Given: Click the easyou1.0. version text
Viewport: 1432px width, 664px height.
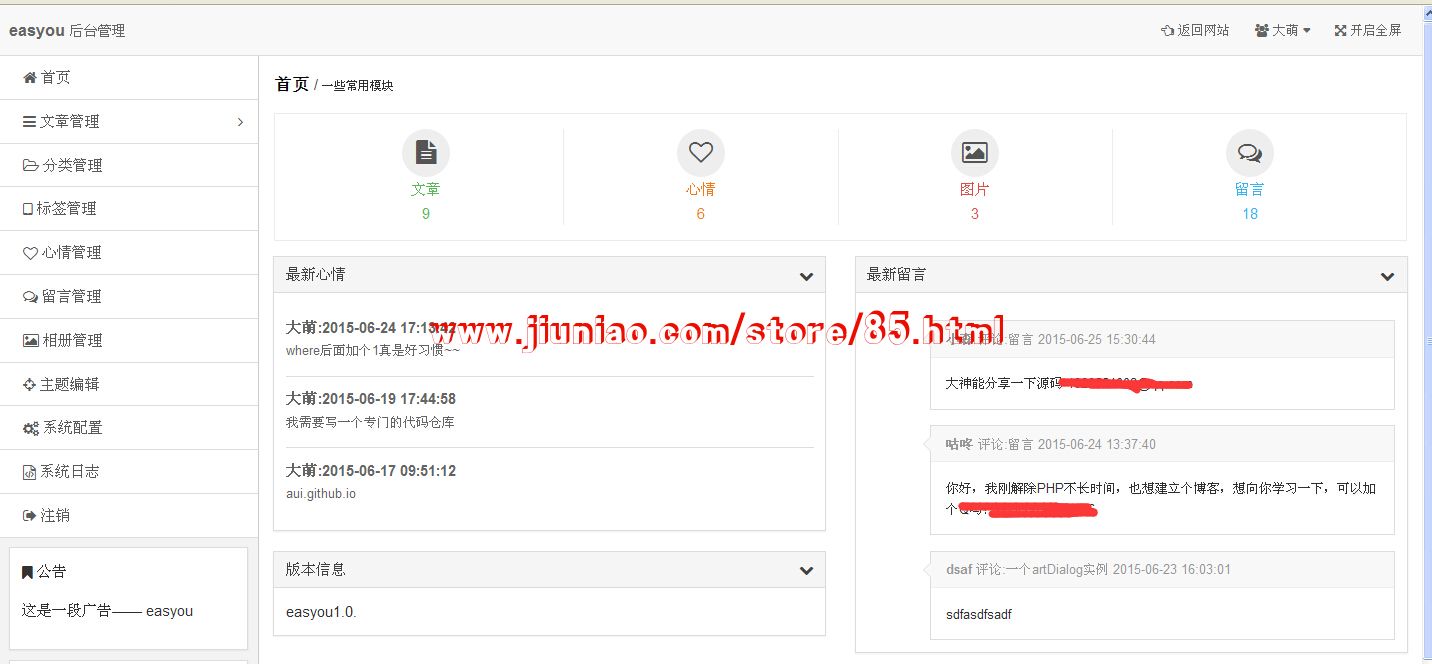Looking at the screenshot, I should [x=321, y=612].
